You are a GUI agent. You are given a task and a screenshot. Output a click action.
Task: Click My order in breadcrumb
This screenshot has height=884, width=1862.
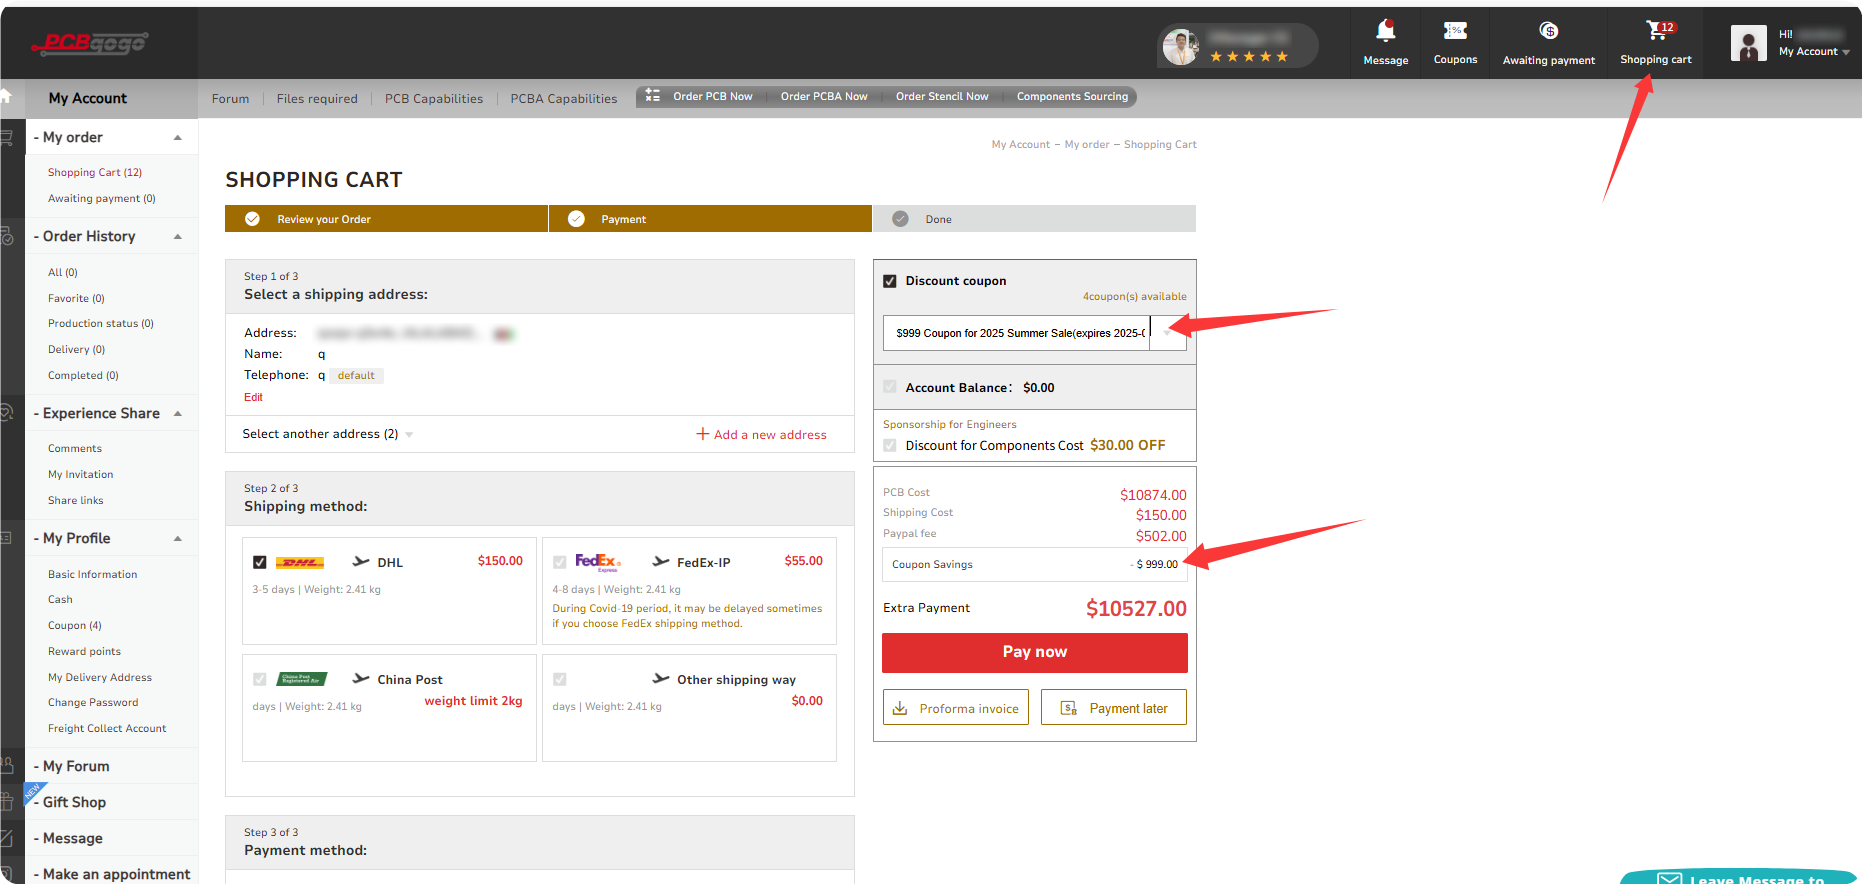coord(1087,144)
